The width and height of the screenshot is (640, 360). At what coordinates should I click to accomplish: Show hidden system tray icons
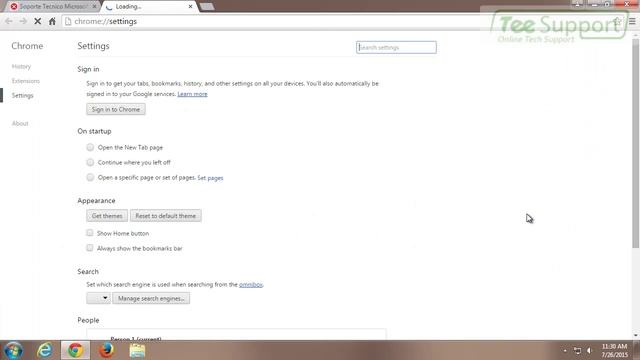pos(565,351)
